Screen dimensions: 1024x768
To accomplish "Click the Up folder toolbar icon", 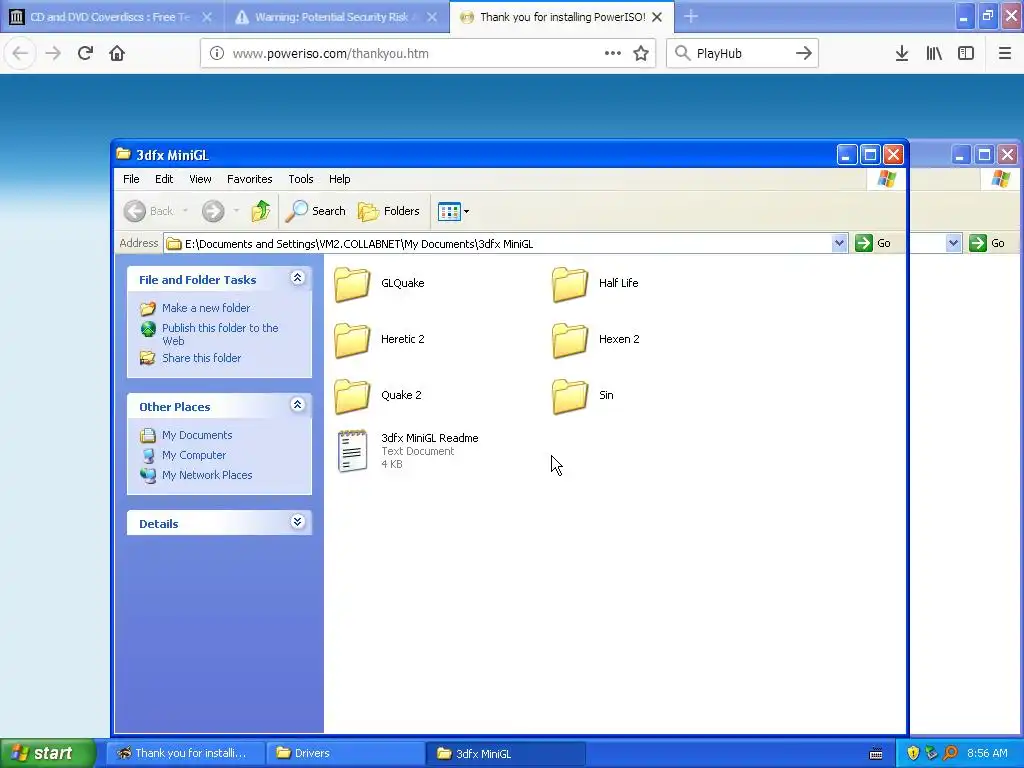I will (x=261, y=211).
